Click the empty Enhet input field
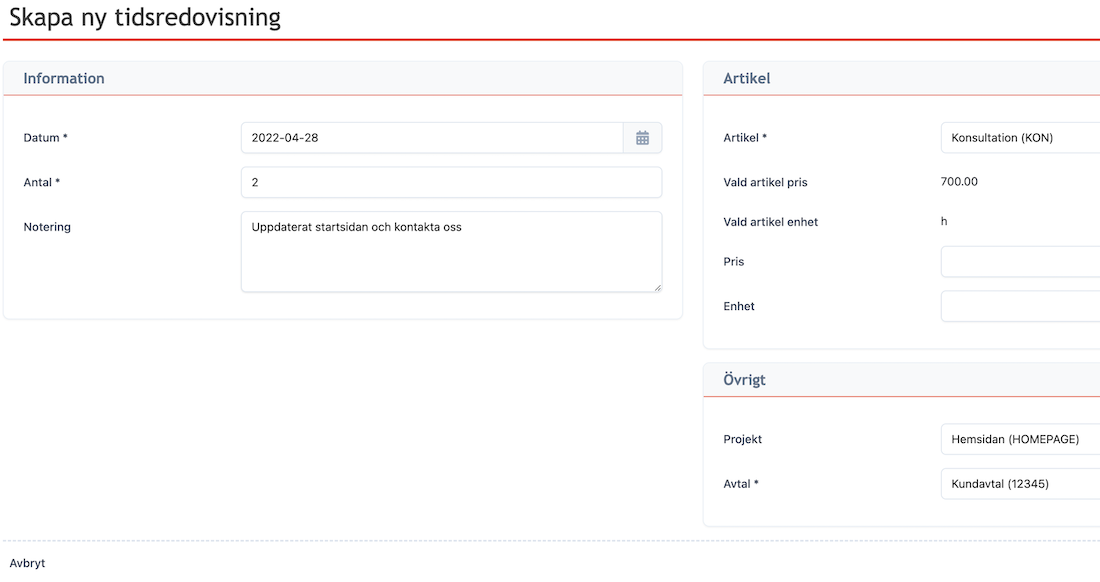 (x=1020, y=306)
